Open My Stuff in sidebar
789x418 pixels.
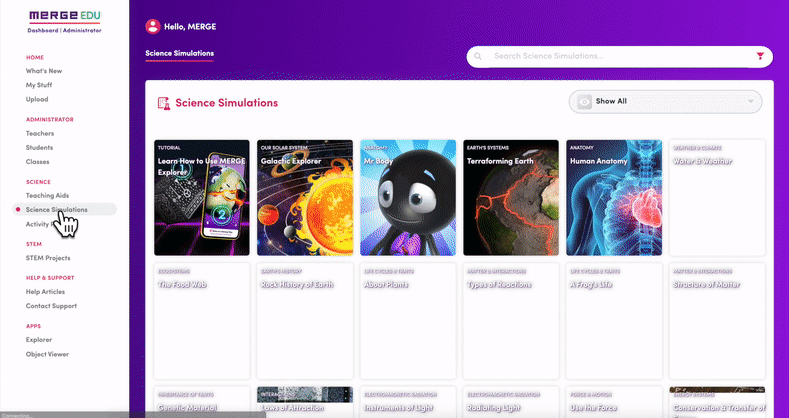coord(39,85)
